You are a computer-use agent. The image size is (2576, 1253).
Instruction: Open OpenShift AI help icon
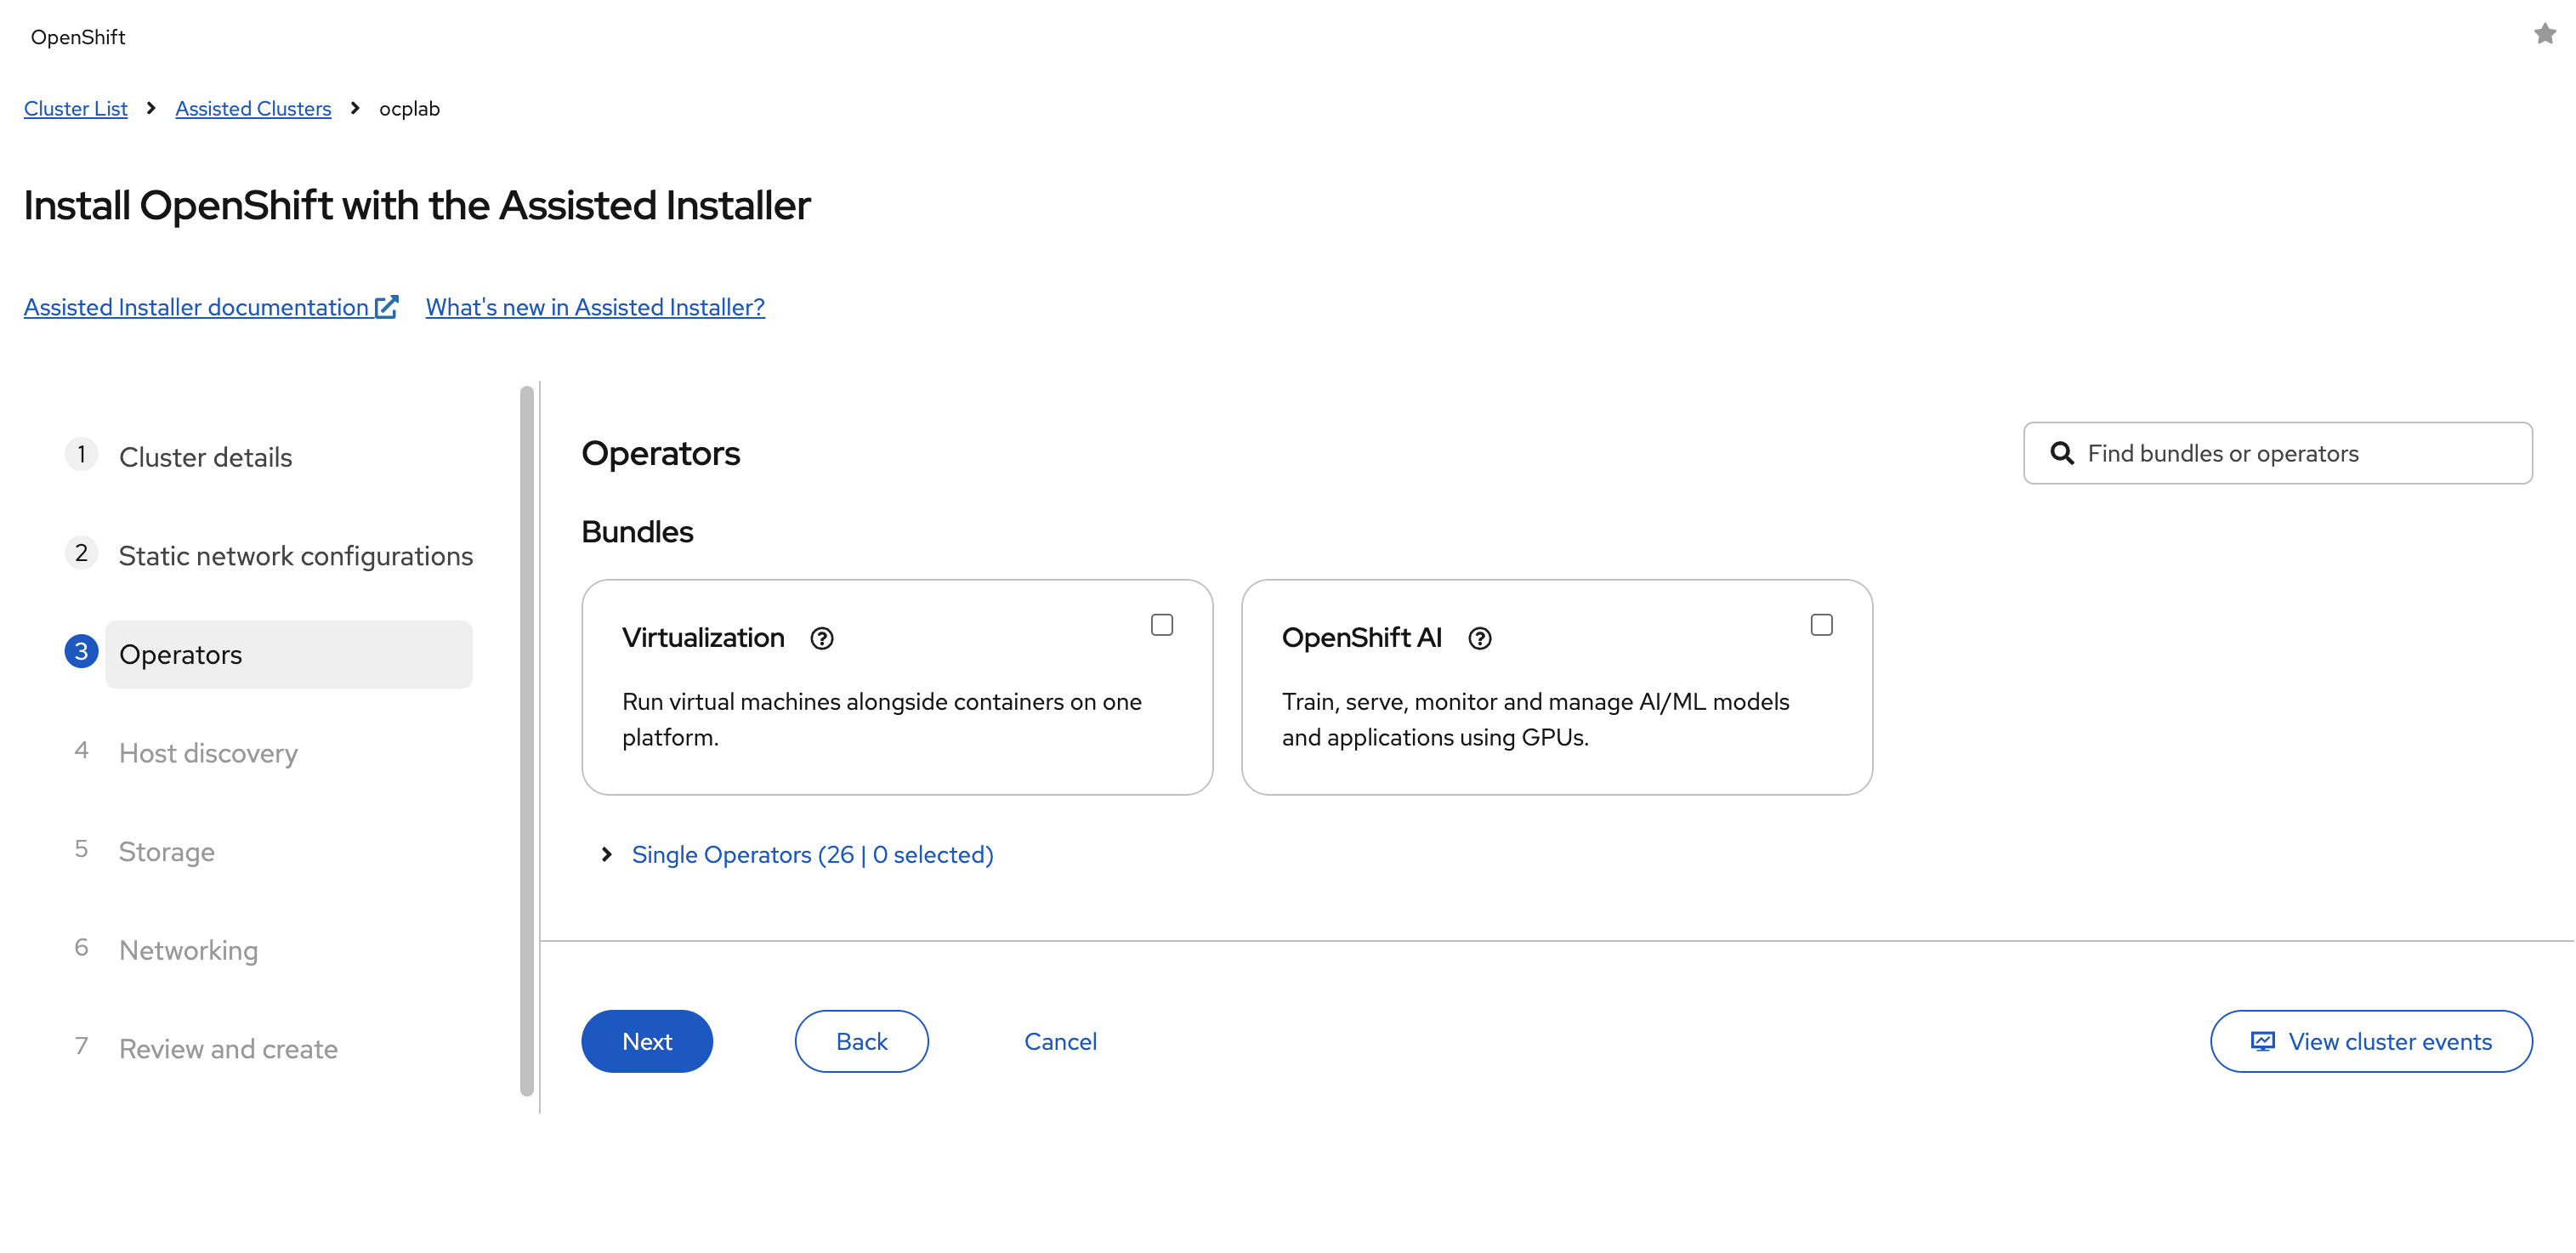click(x=1479, y=638)
